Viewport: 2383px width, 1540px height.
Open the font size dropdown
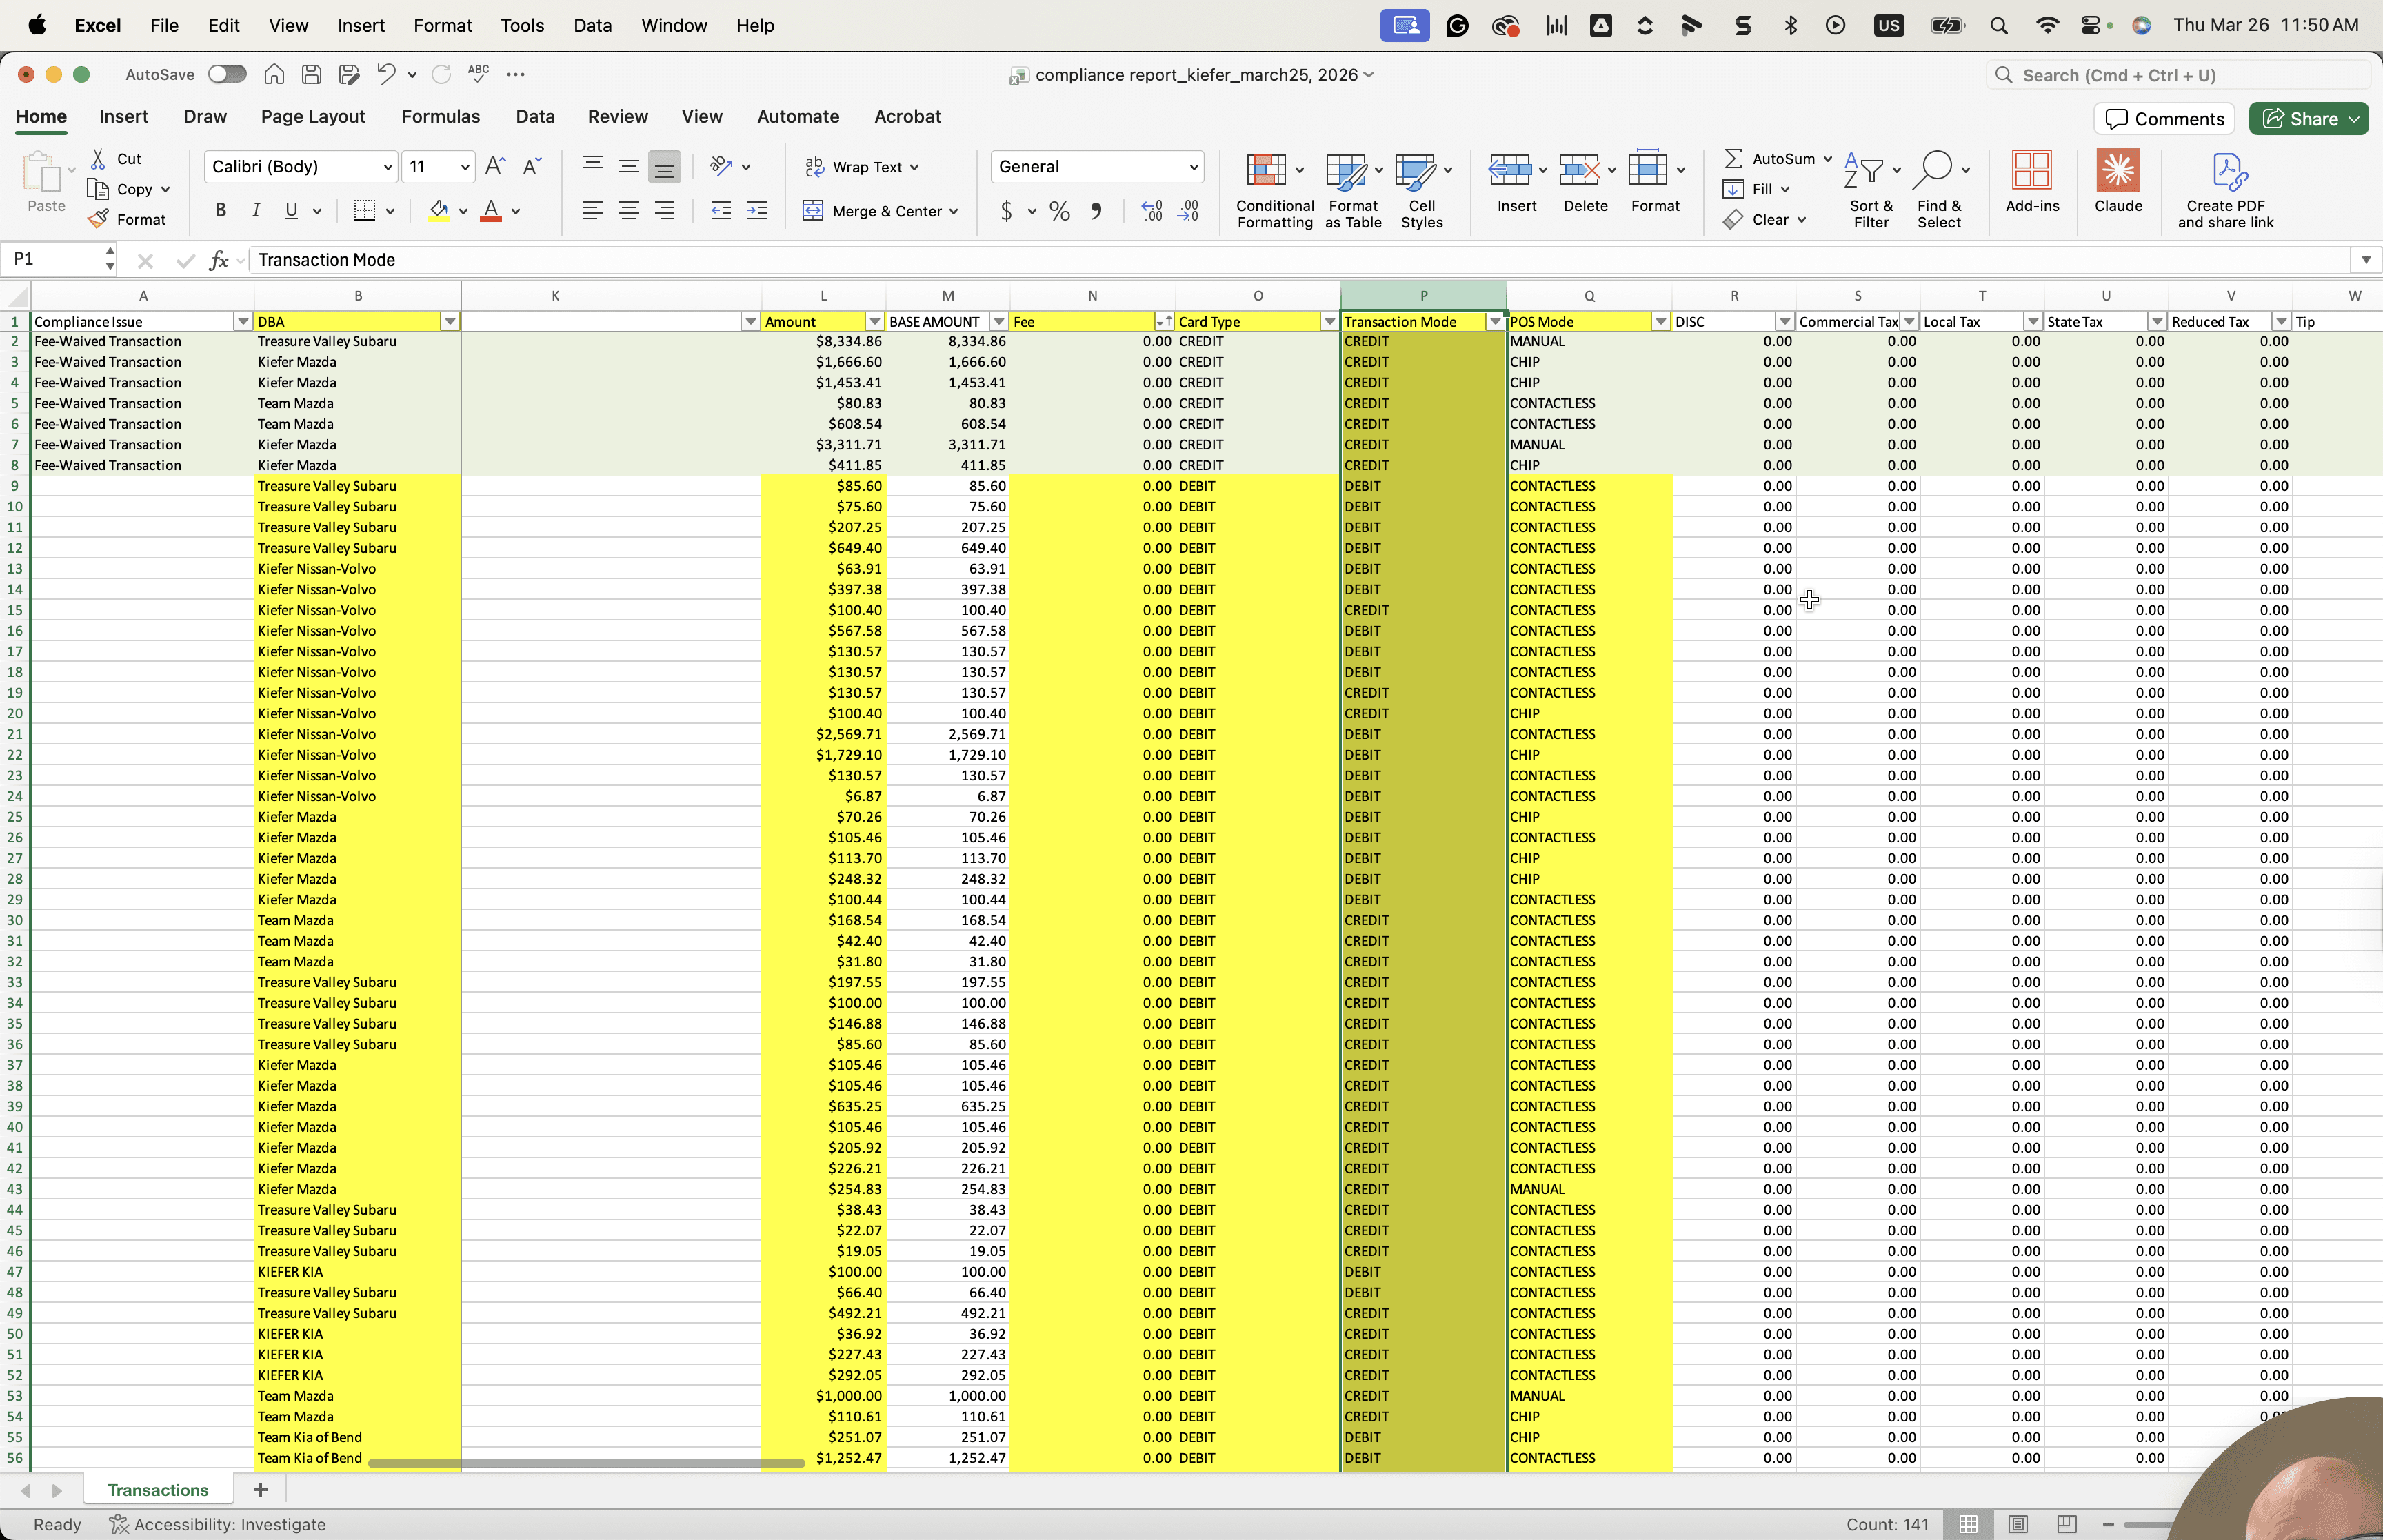click(465, 167)
